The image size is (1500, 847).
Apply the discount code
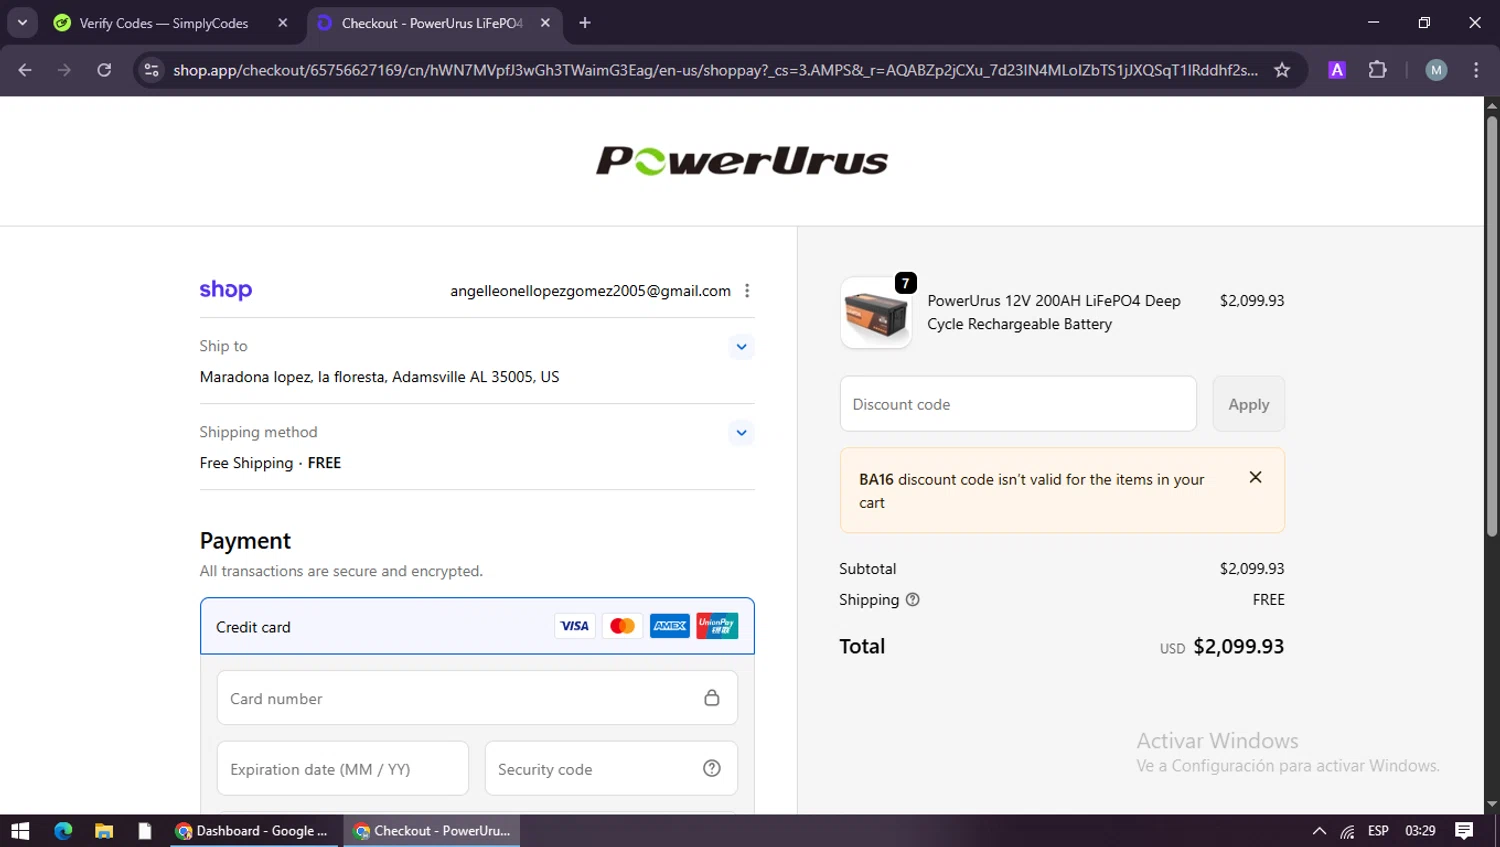(x=1249, y=404)
